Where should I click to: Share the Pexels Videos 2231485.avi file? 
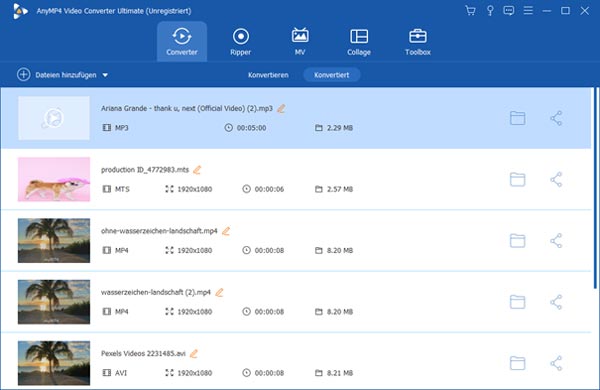pyautogui.click(x=556, y=363)
